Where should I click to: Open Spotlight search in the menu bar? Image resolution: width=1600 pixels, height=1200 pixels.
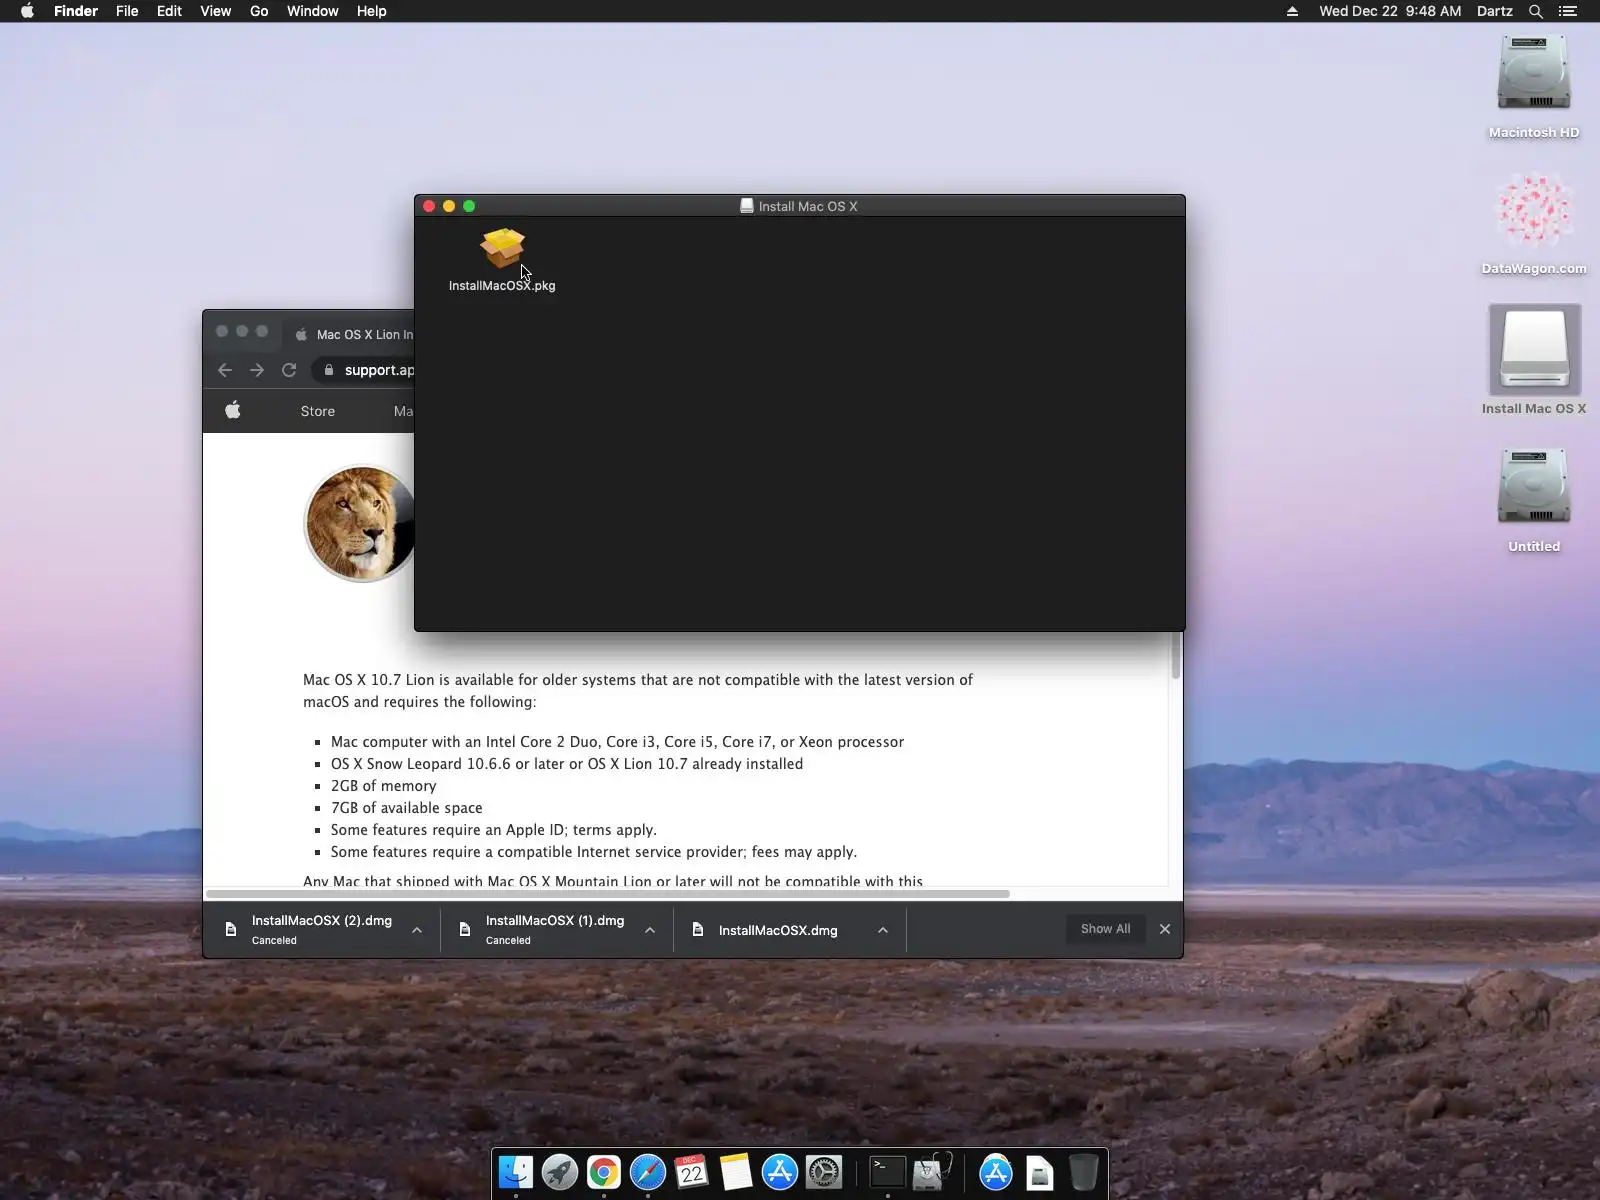point(1536,11)
